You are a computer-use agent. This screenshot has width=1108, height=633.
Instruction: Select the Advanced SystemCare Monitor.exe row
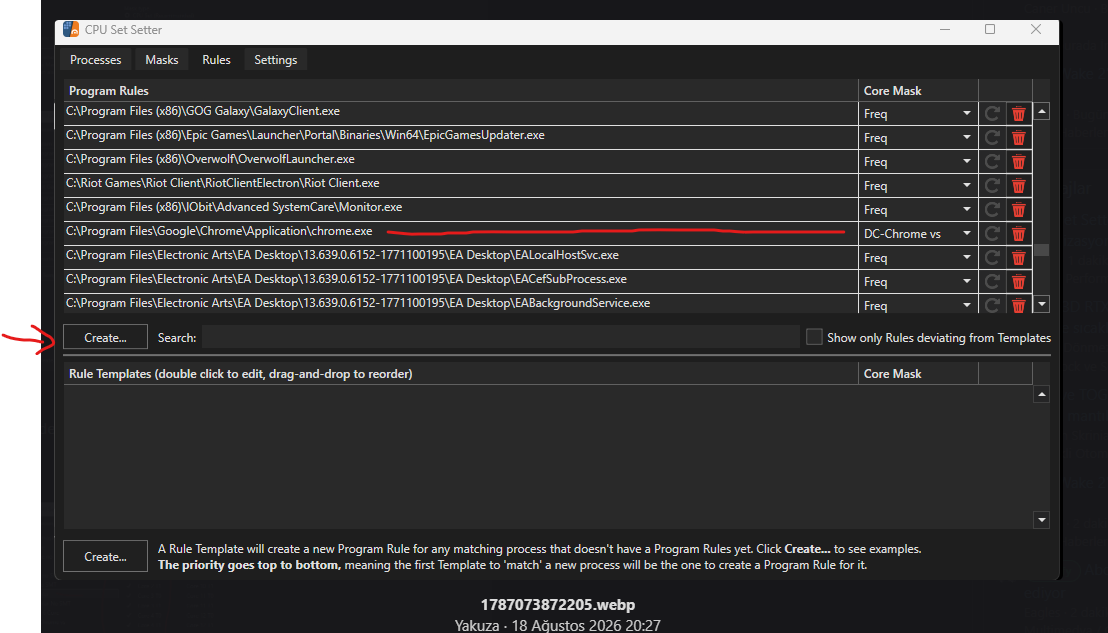[x=461, y=208]
